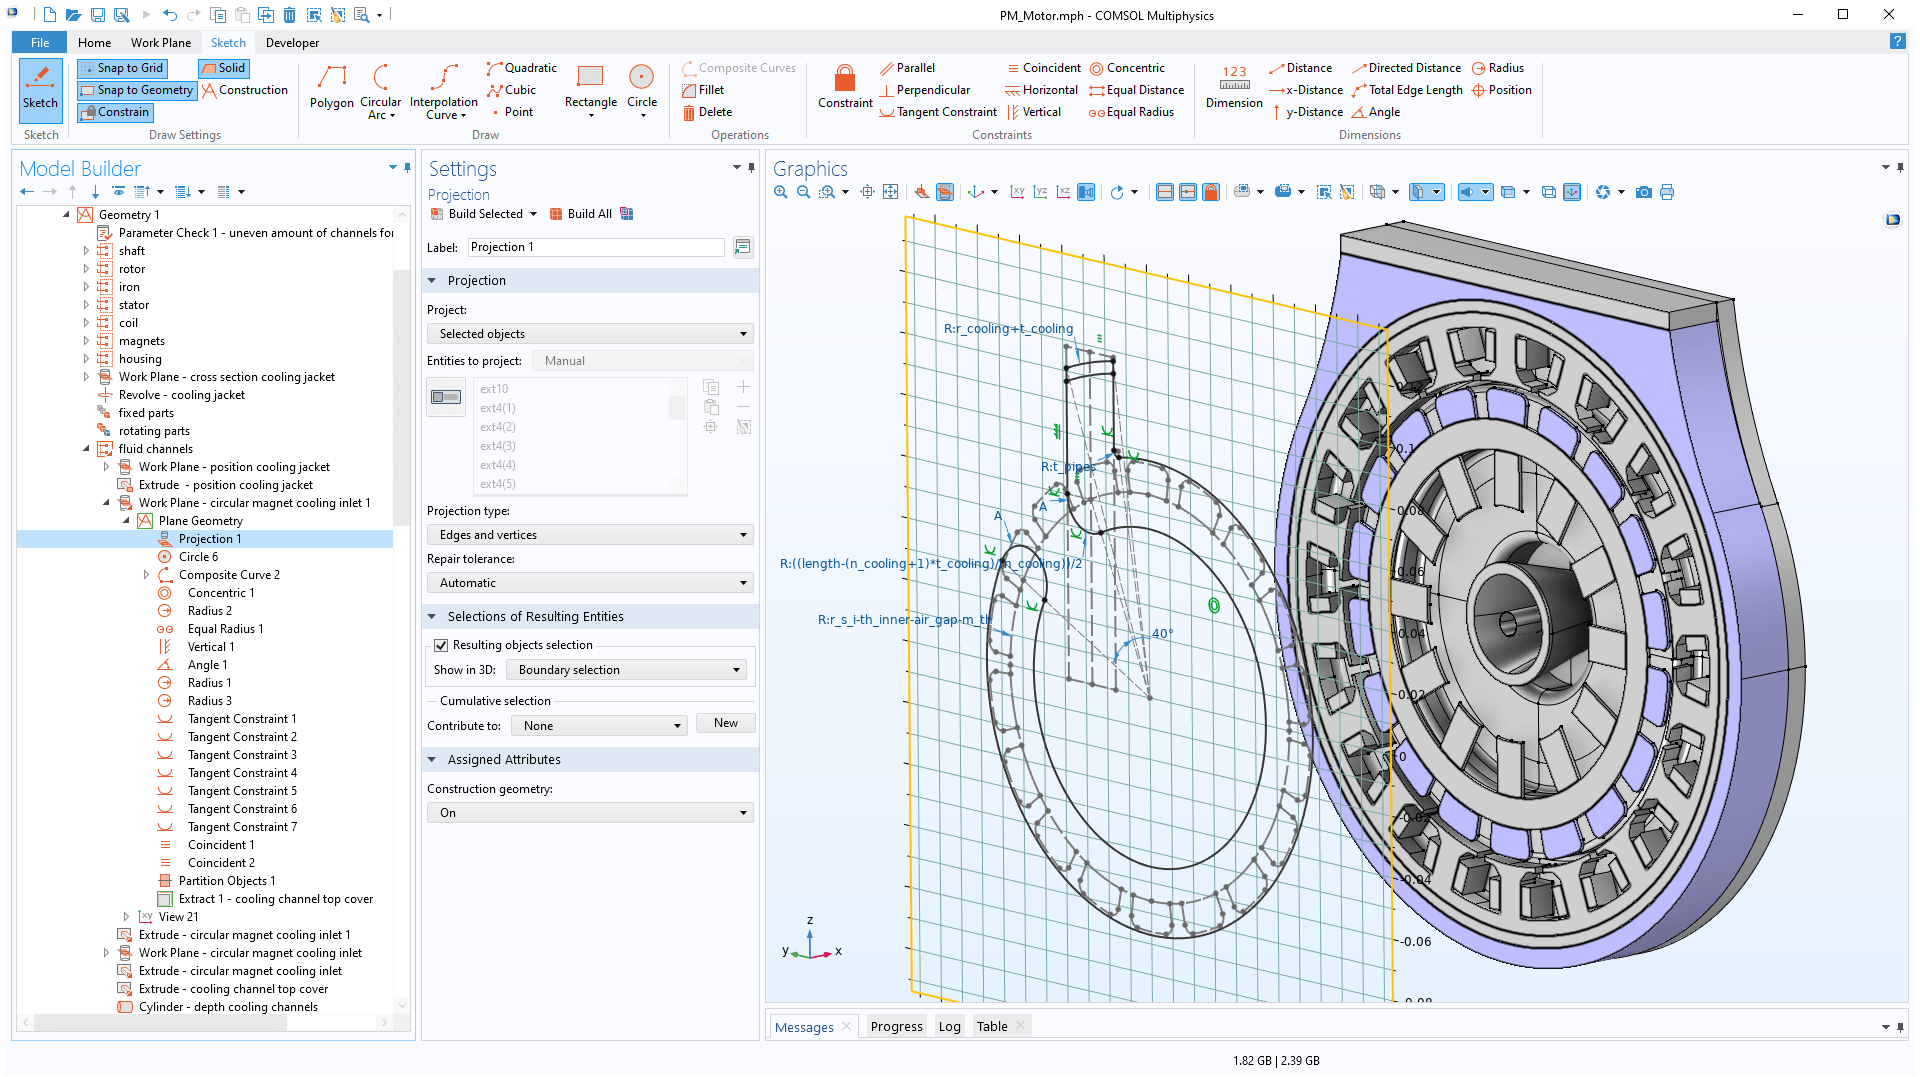Screen dimensions: 1920x1077
Task: Apply the Tangent Constraint tool
Action: (x=936, y=111)
